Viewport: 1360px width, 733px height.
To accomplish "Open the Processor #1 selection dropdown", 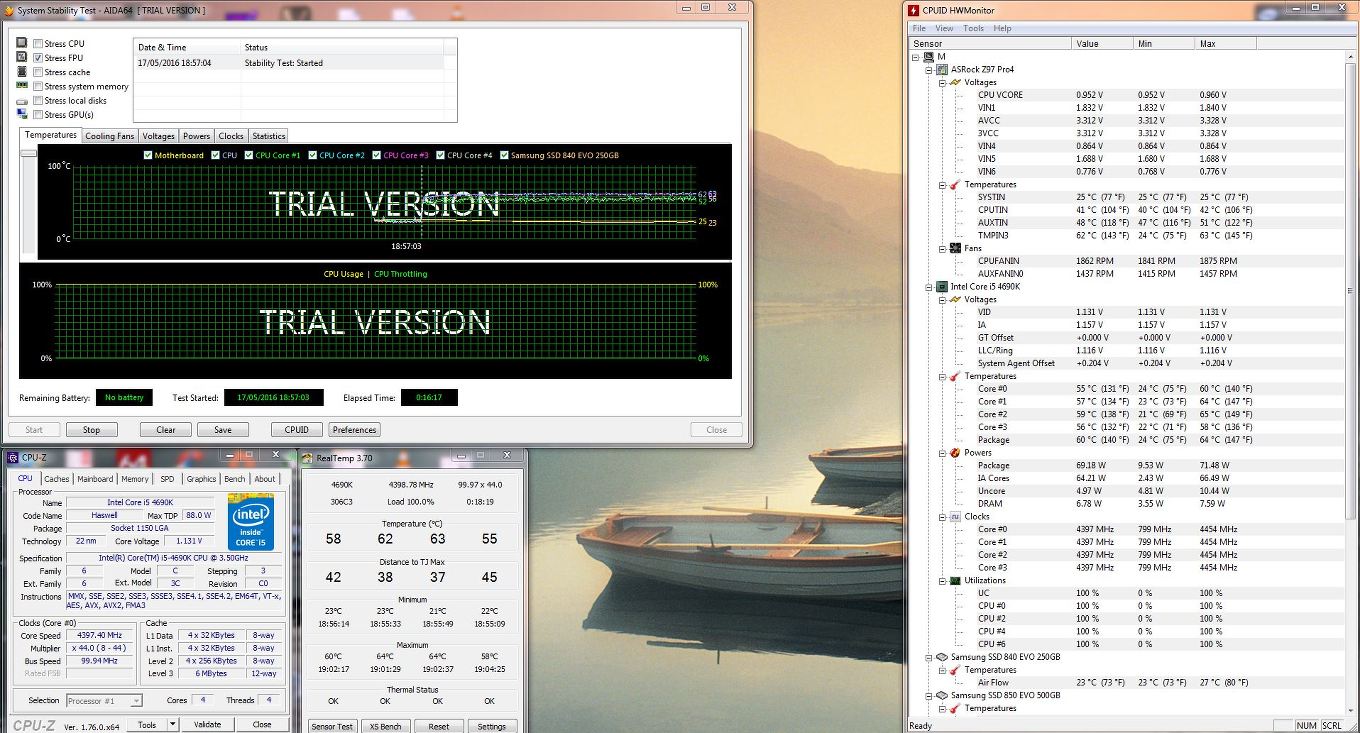I will coord(136,701).
